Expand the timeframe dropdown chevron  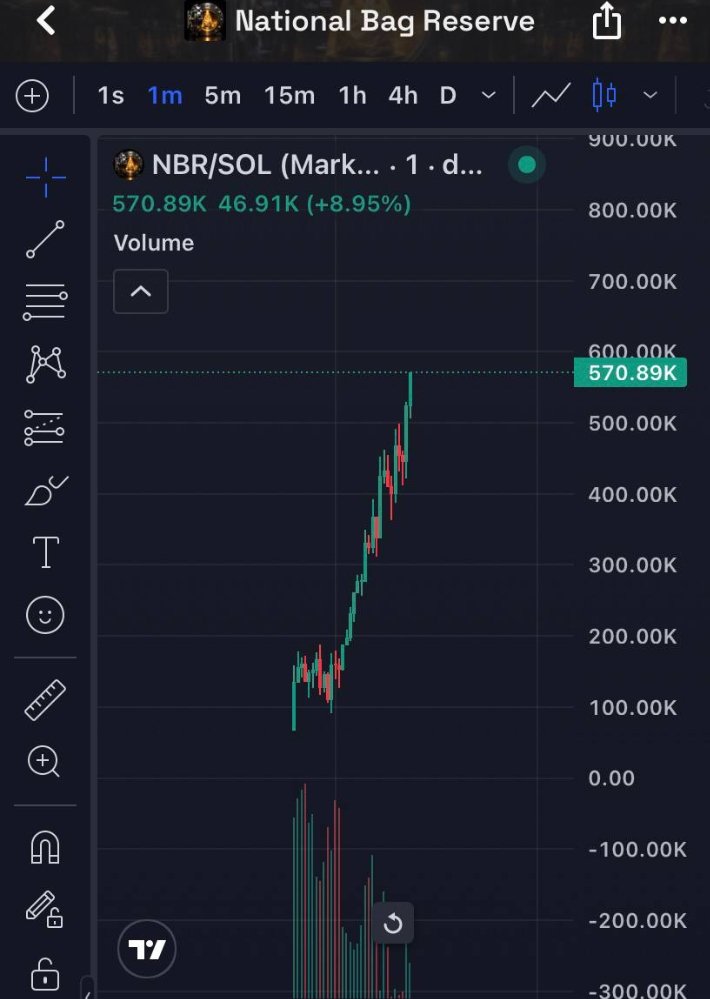tap(488, 96)
